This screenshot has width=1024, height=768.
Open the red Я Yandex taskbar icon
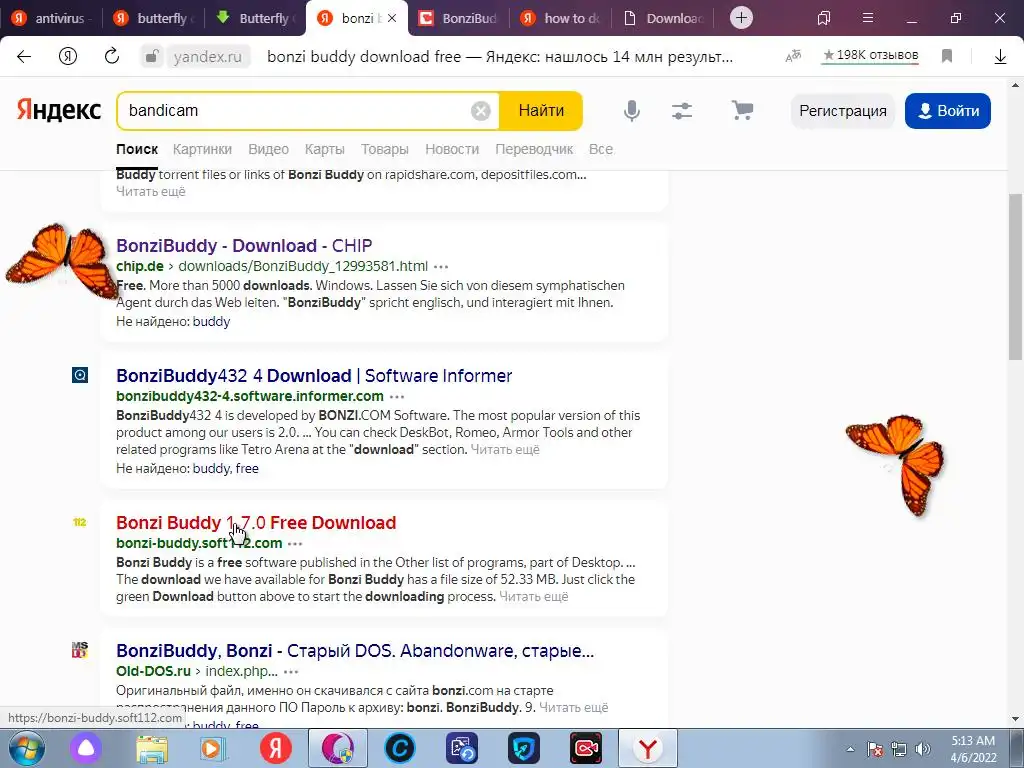click(276, 748)
